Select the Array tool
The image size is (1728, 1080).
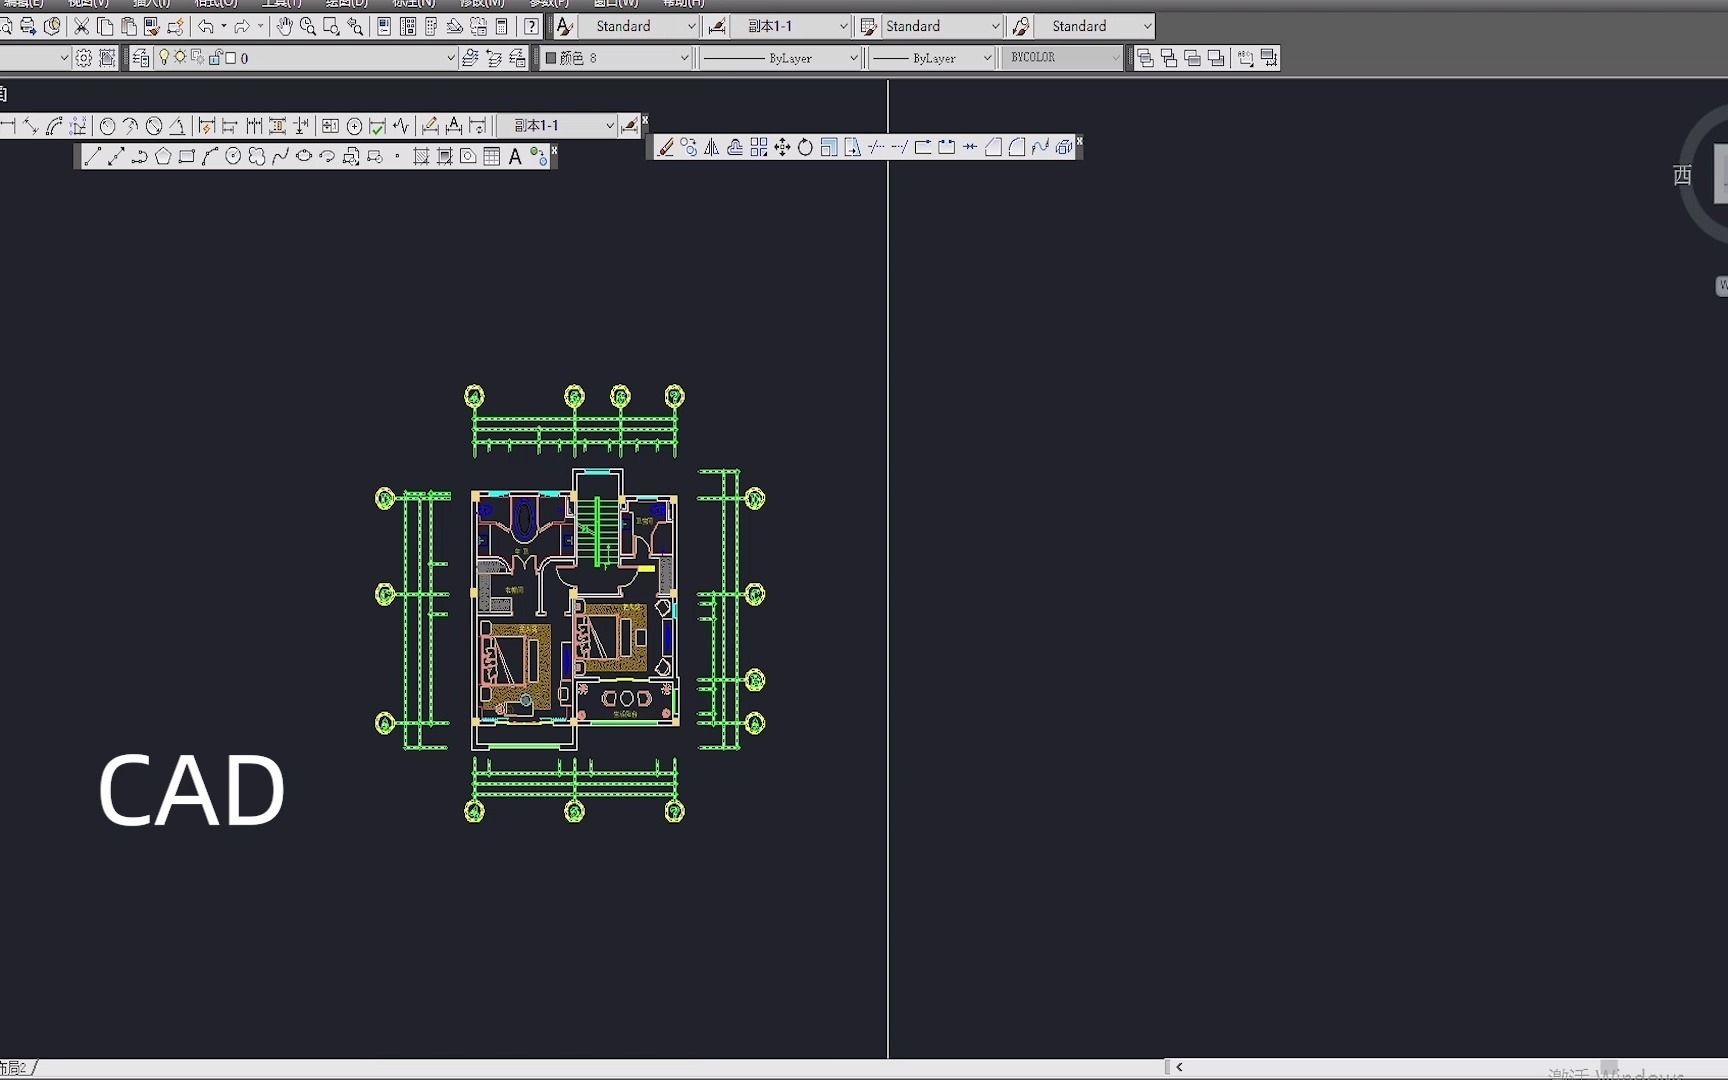pos(759,147)
